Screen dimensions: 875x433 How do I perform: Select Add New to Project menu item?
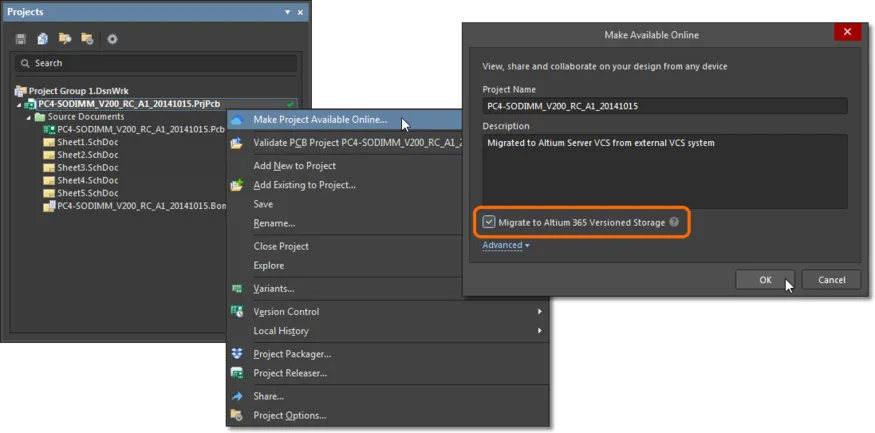point(295,166)
